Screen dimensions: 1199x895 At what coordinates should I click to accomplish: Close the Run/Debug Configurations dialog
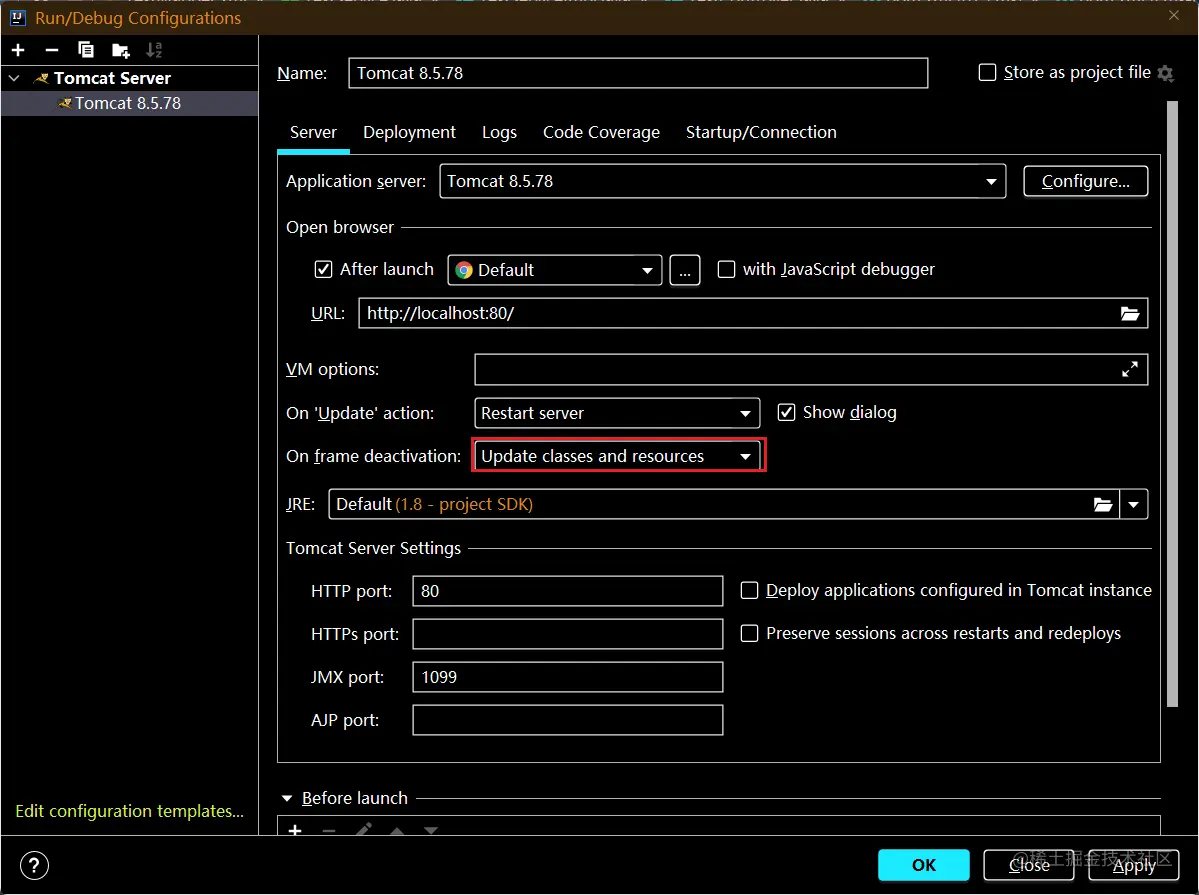pyautogui.click(x=1174, y=15)
